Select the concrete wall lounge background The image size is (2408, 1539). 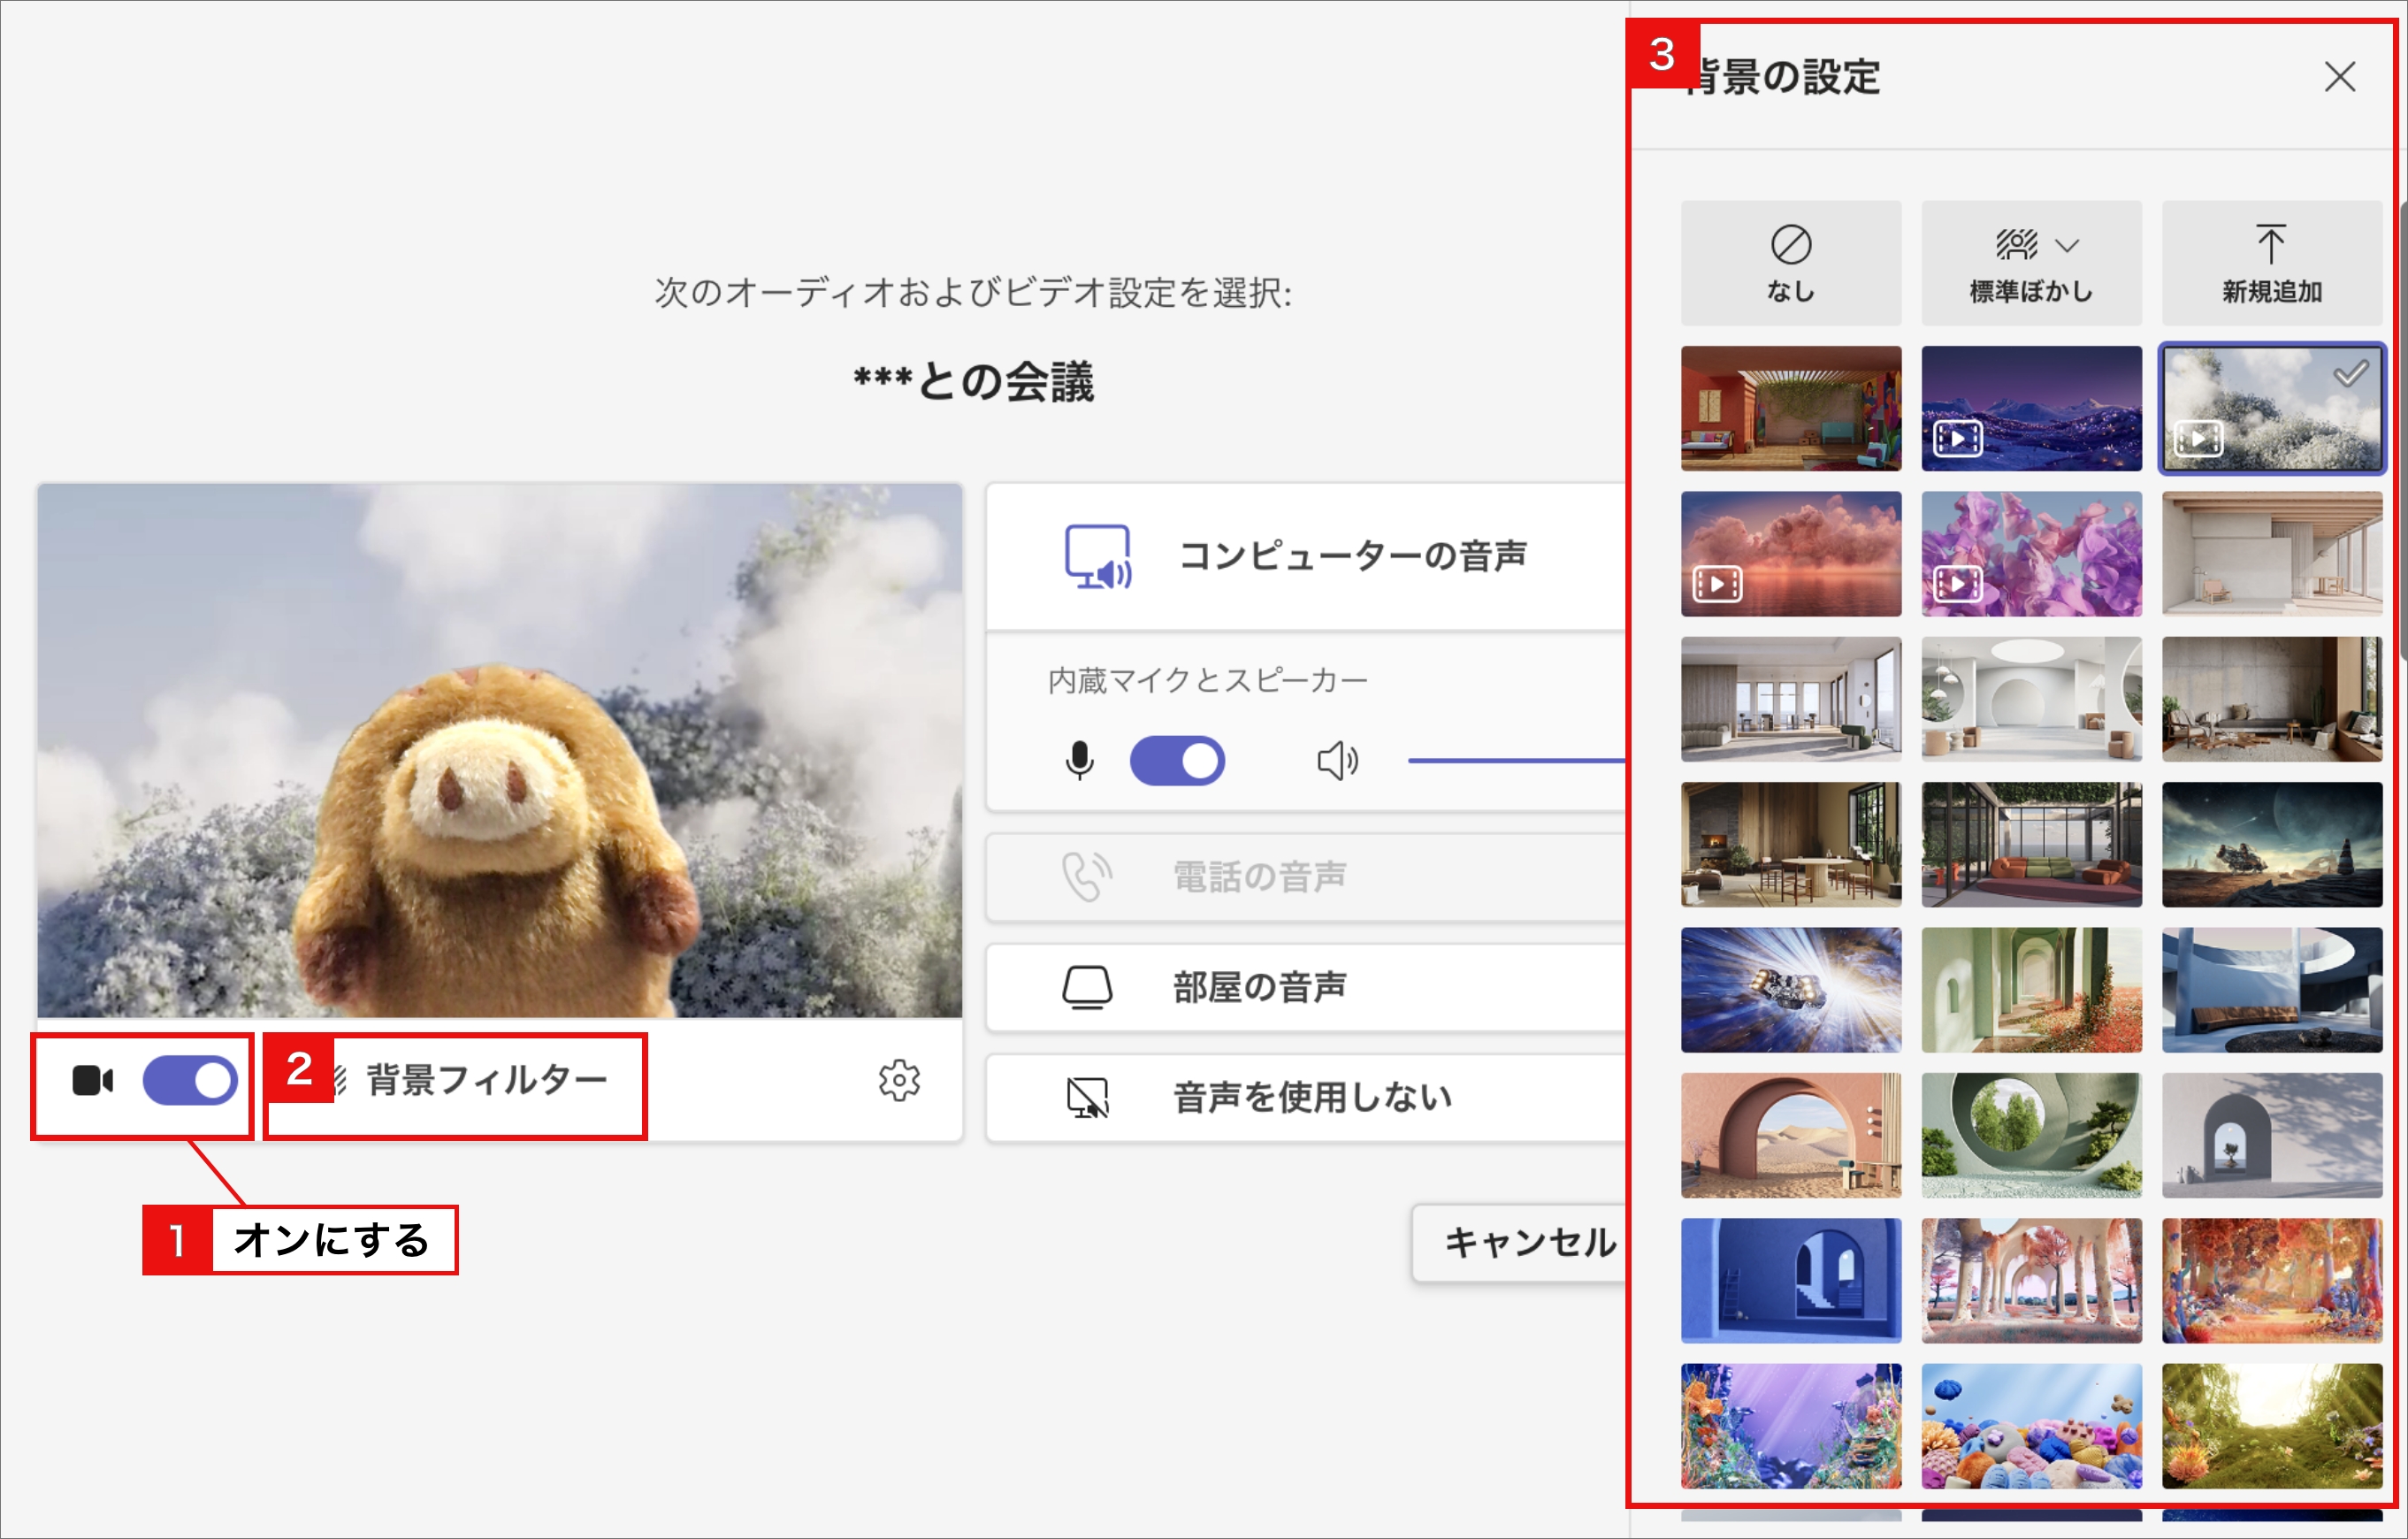(x=2272, y=699)
